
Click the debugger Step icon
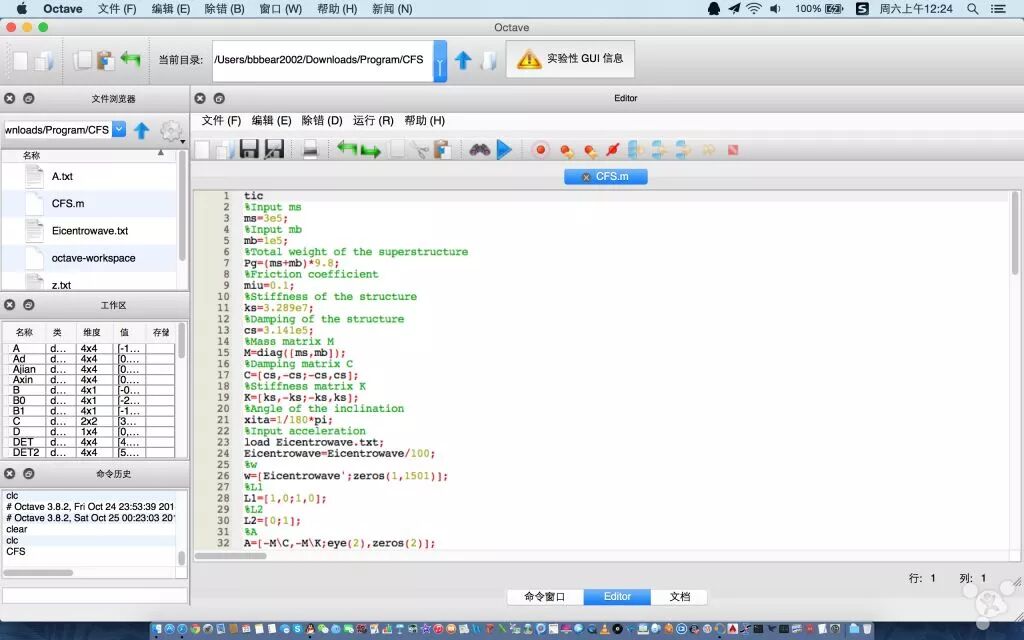[635, 150]
